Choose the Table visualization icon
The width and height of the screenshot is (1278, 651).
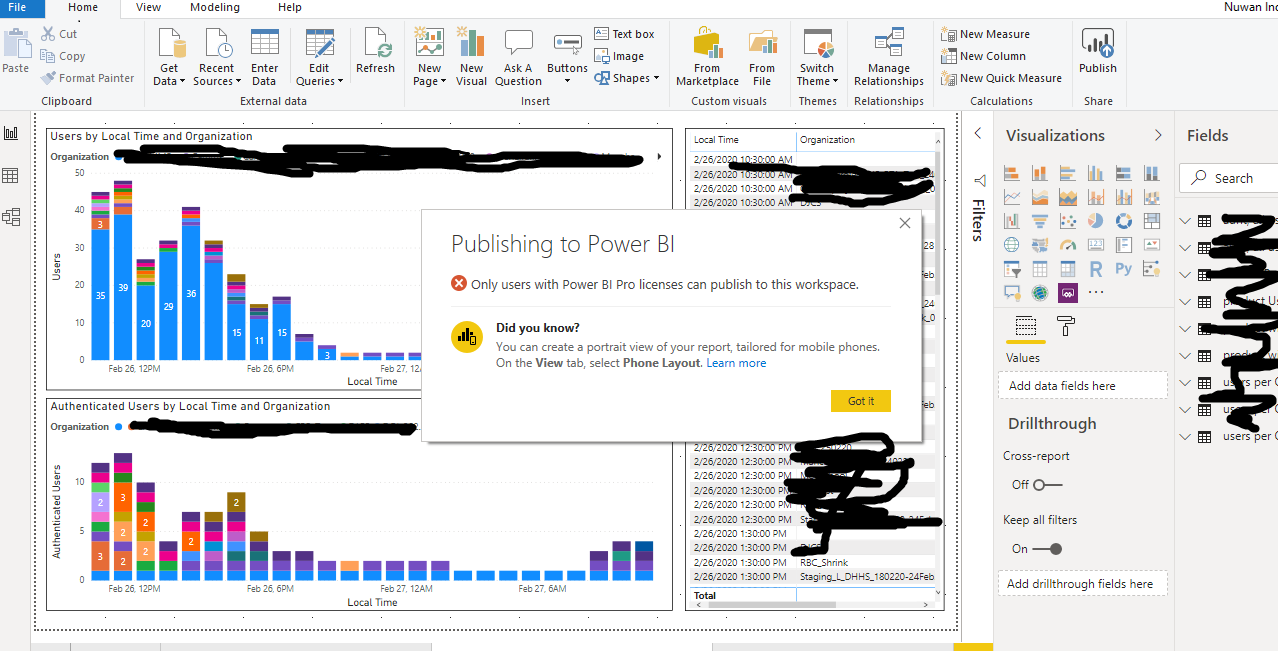pos(1039,269)
